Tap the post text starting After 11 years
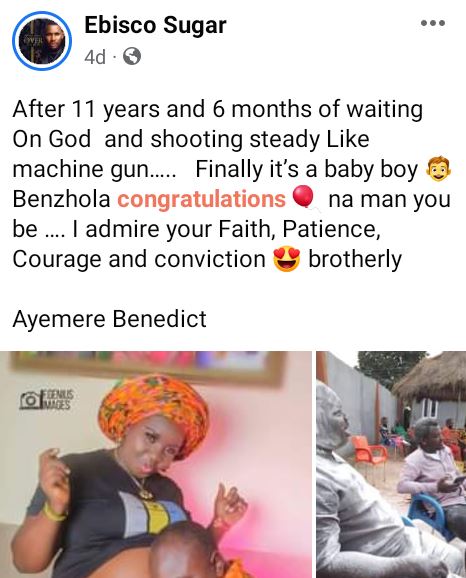Image resolution: width=466 pixels, height=578 pixels. [232, 184]
